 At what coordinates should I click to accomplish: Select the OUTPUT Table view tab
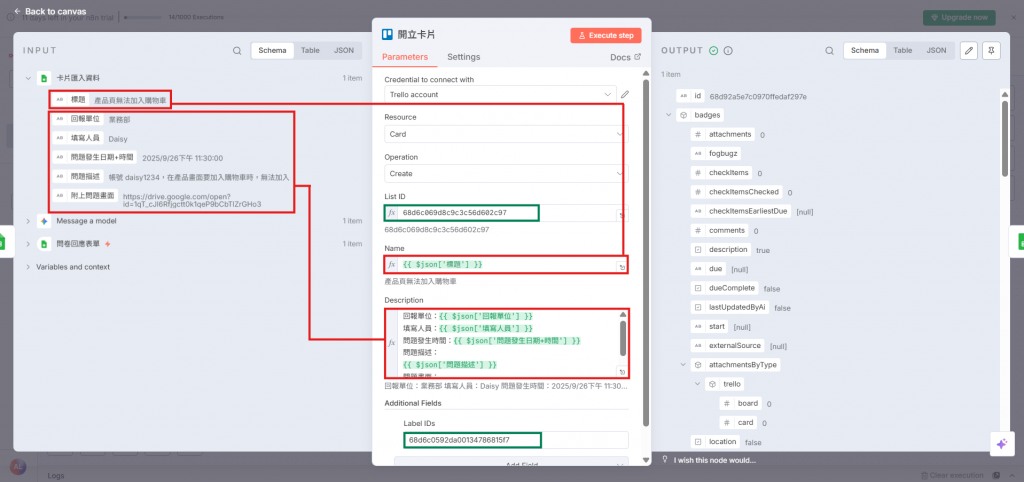coord(903,50)
